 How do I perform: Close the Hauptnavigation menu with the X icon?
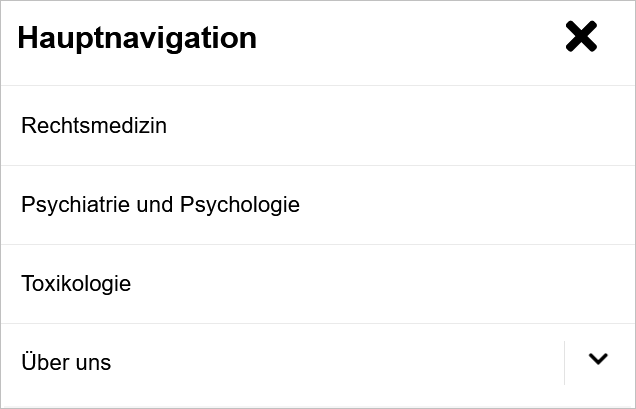click(x=581, y=38)
